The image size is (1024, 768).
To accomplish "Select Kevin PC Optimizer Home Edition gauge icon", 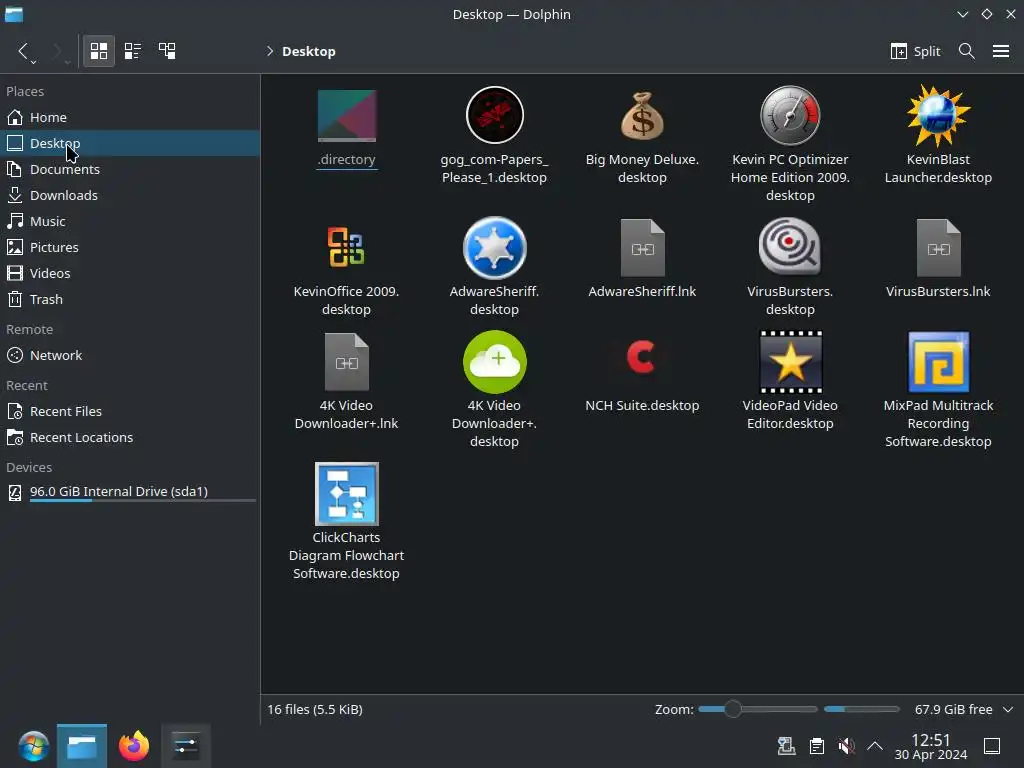I will [790, 115].
